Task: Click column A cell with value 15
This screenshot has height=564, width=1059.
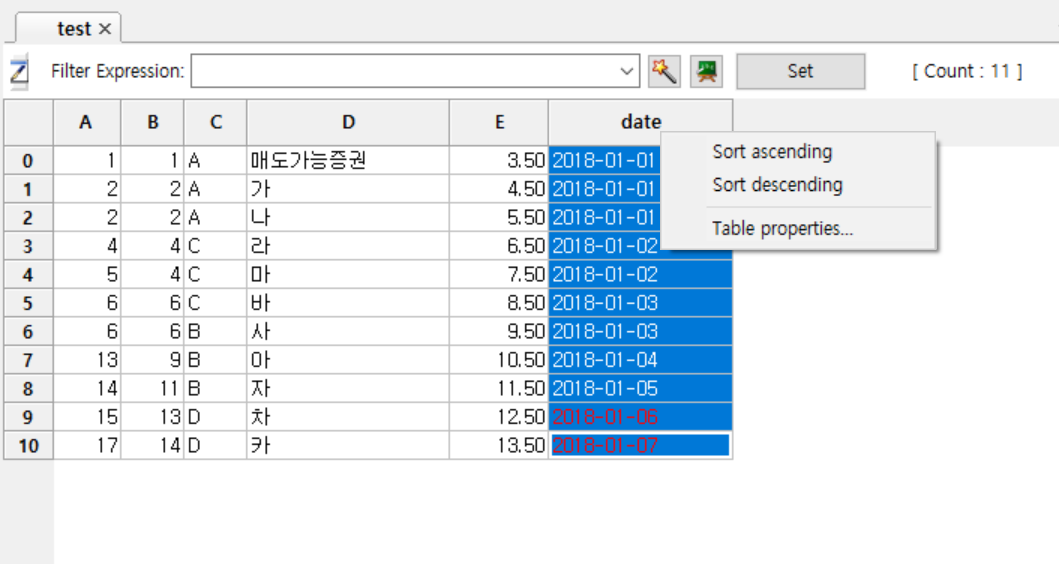Action: pyautogui.click(x=87, y=417)
